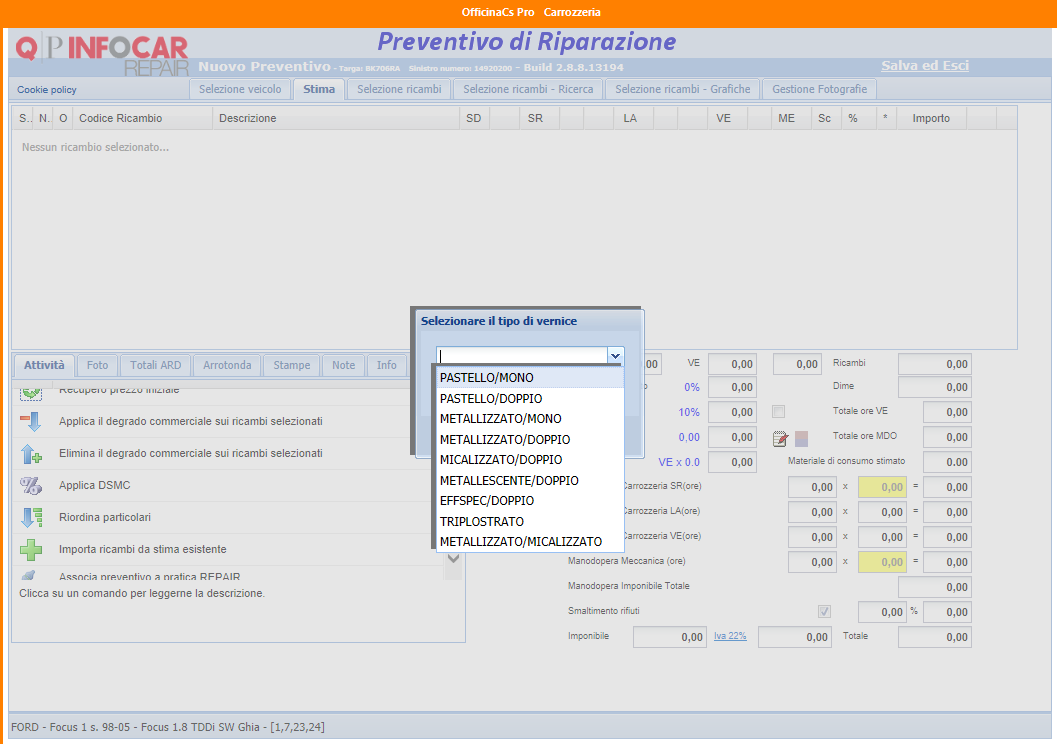1057x744 pixels.
Task: Toggle the checkbox beside Totale ore VE
Action: coord(779,412)
